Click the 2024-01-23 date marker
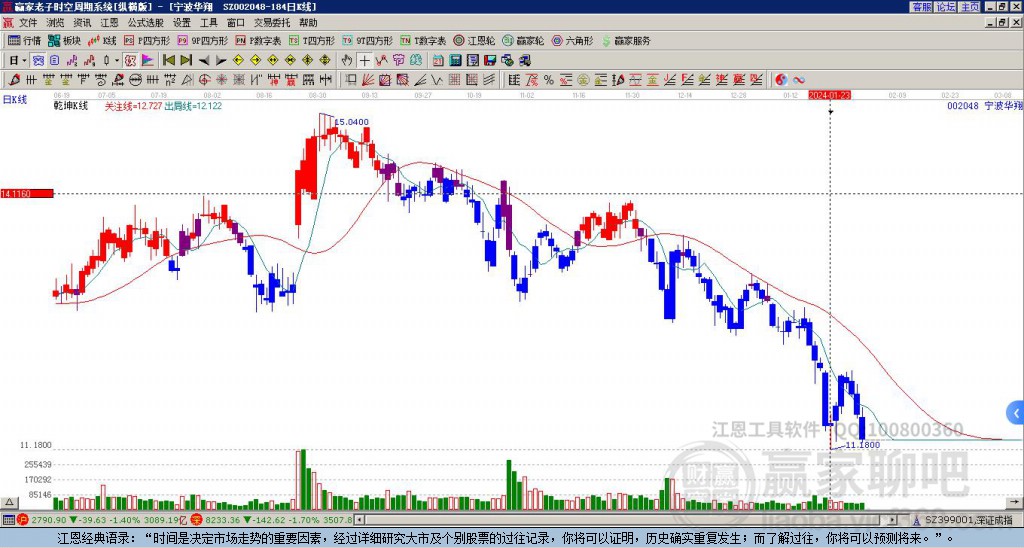1024x548 pixels. [829, 95]
